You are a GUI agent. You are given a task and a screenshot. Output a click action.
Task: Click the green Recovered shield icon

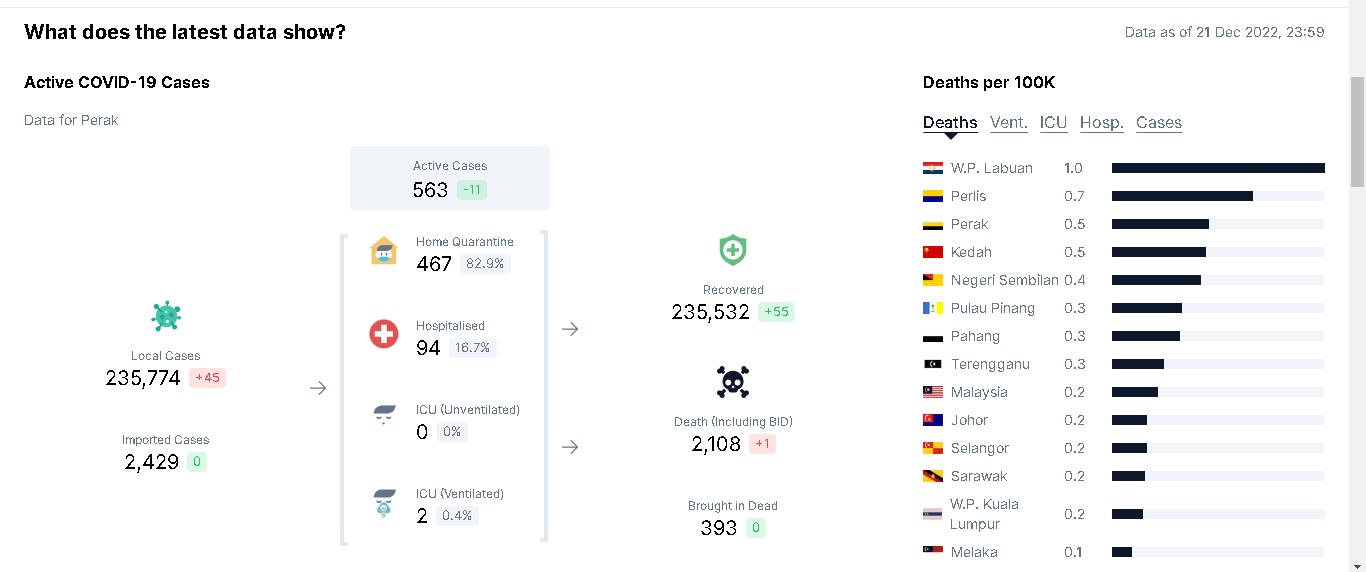[x=733, y=250]
